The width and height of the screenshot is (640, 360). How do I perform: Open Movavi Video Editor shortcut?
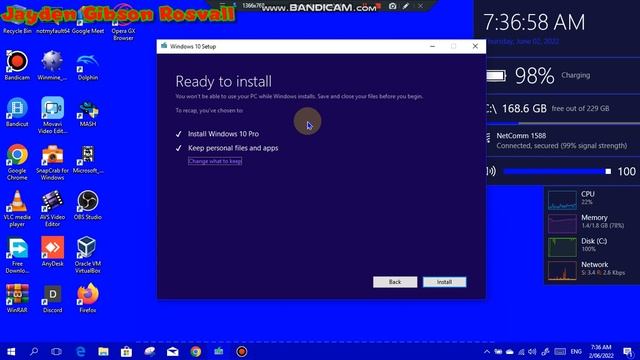pyautogui.click(x=52, y=115)
